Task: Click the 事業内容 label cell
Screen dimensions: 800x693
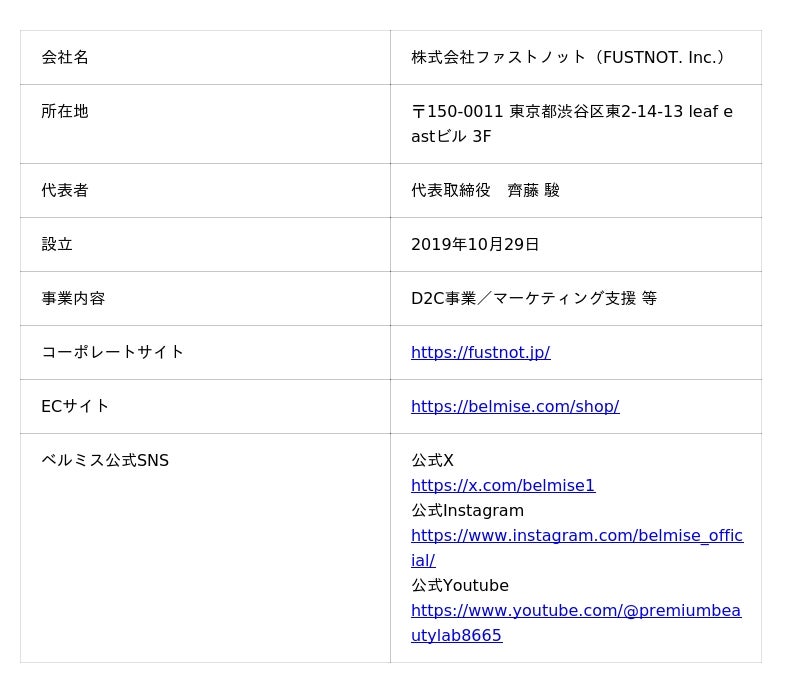Action: click(73, 298)
